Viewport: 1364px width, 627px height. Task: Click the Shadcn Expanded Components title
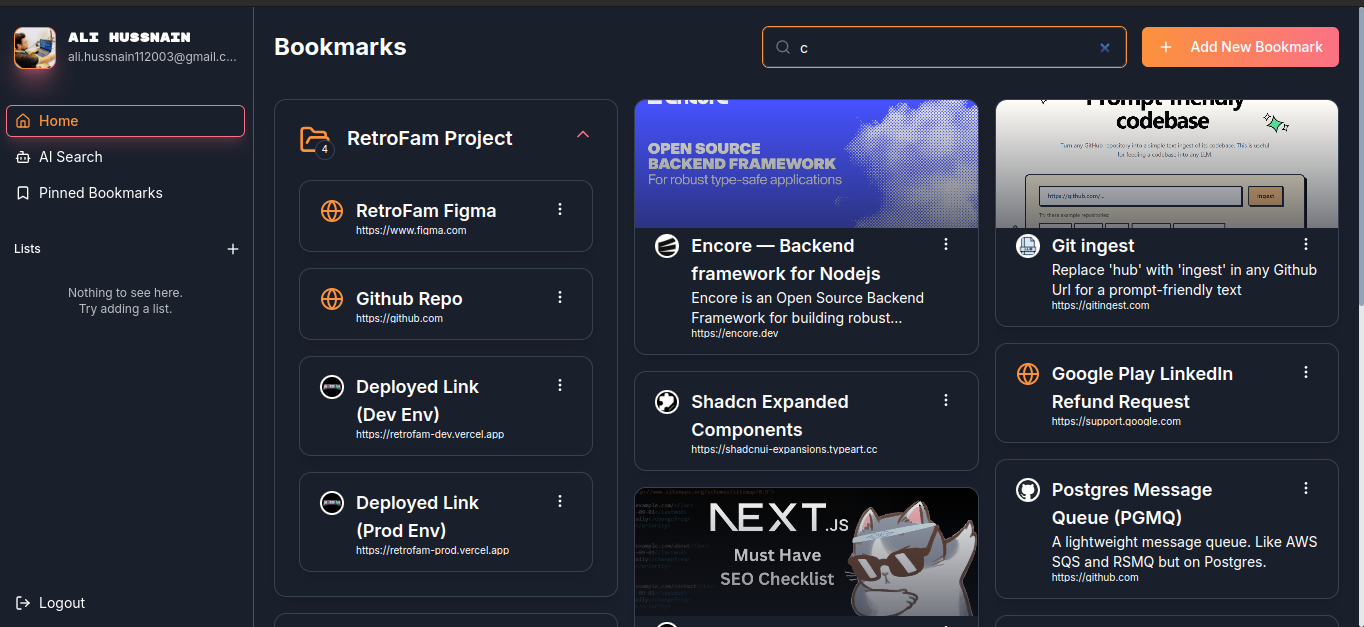coord(769,416)
